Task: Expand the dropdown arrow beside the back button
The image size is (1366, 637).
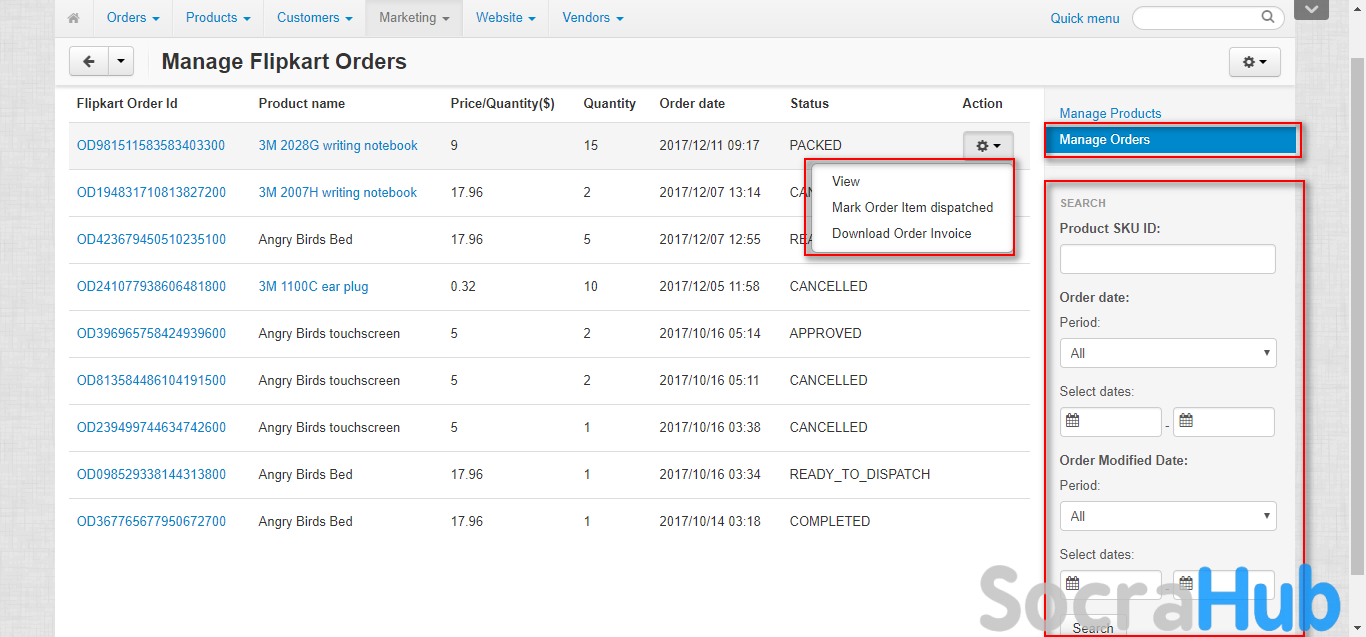Action: (x=120, y=61)
